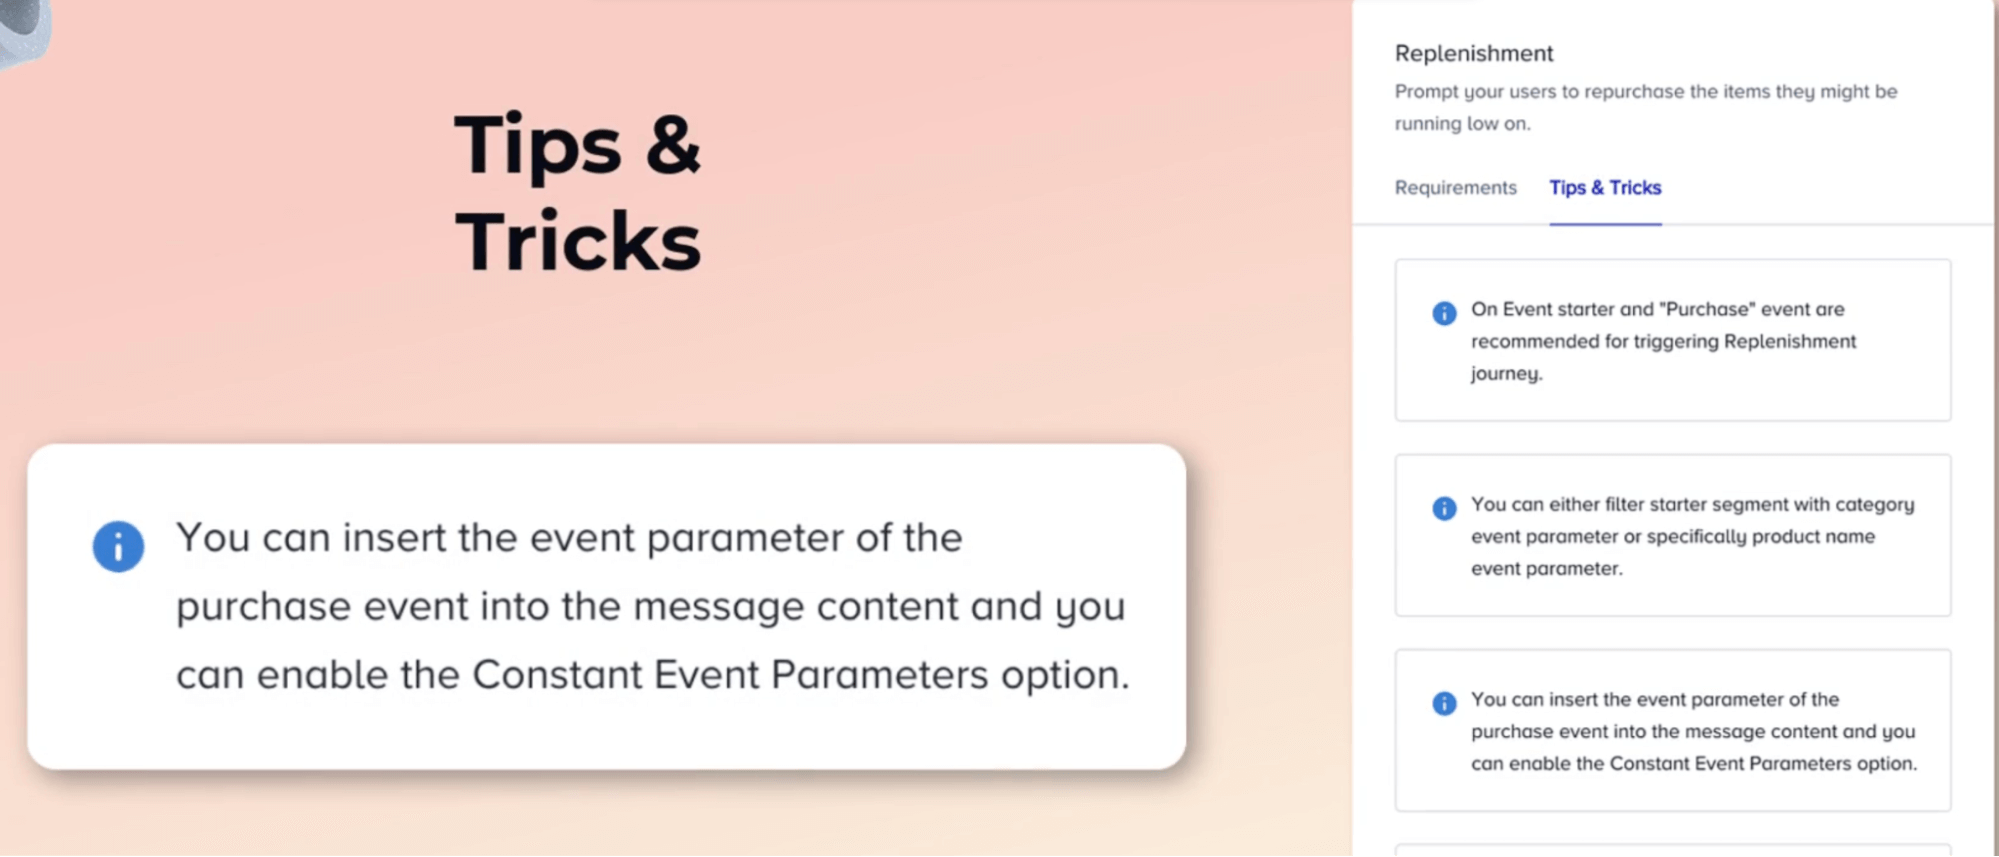The height and width of the screenshot is (857, 1999).
Task: Click the info icon on the starter segment tip
Action: 1443,509
